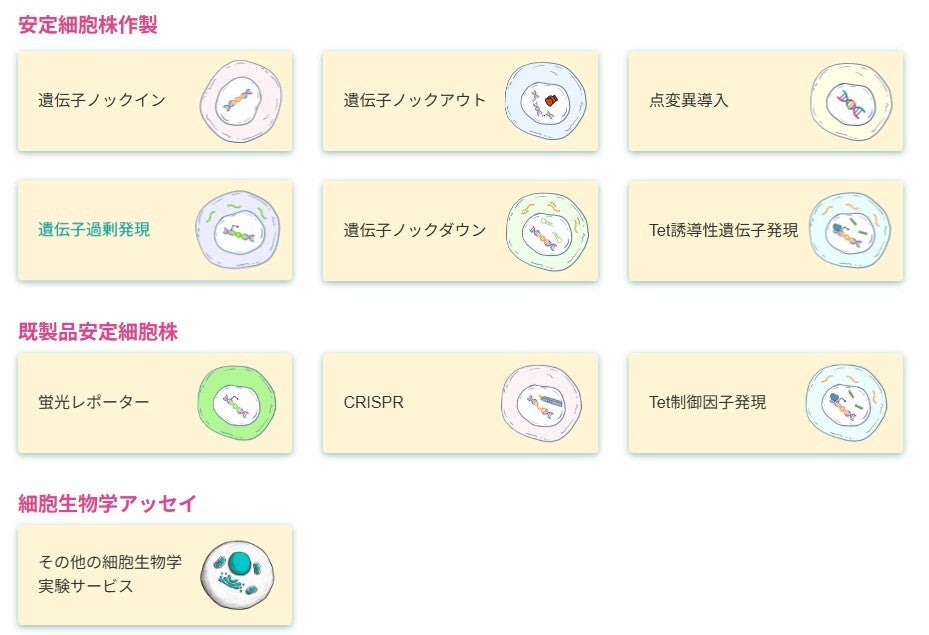Open the 遺伝子ノックダウン text link

pyautogui.click(x=415, y=230)
